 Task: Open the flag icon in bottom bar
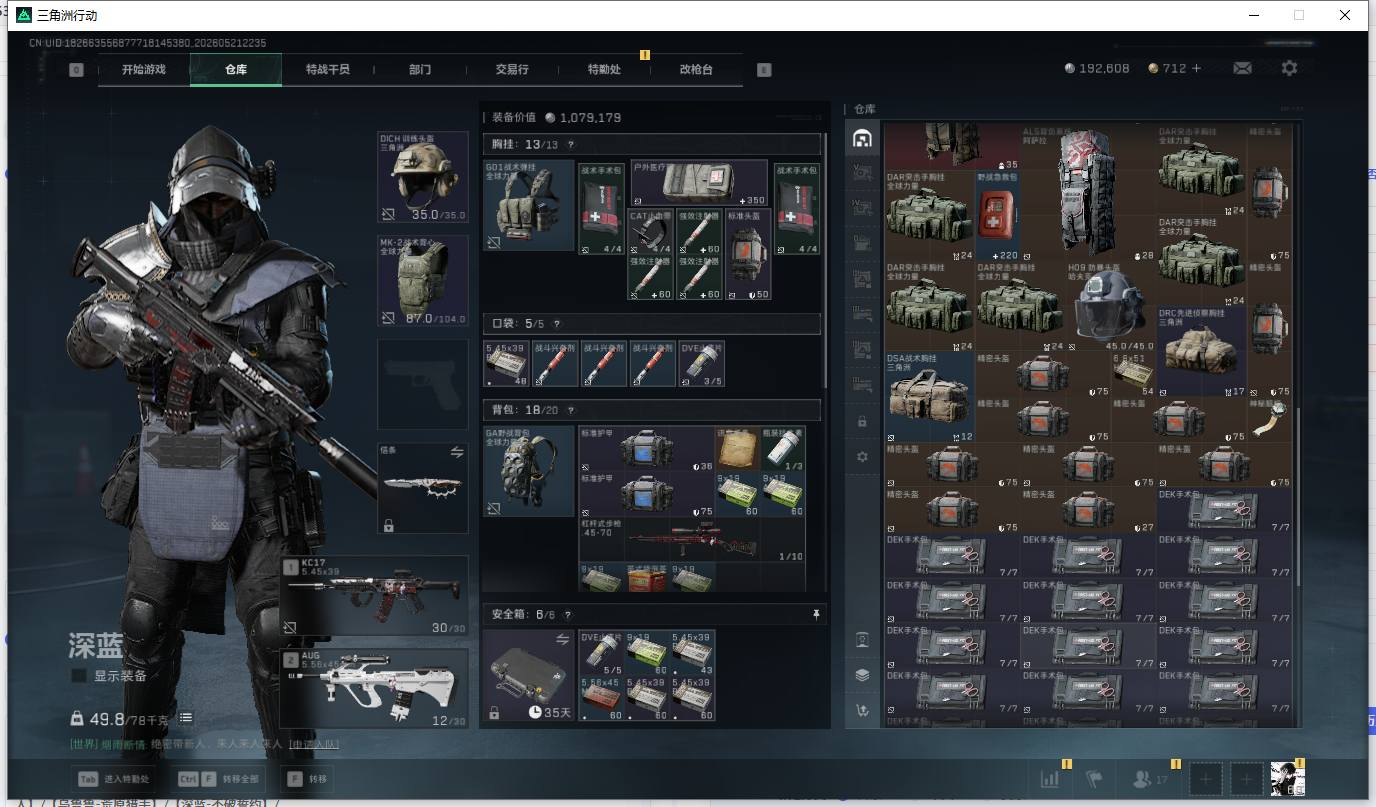coord(1094,779)
